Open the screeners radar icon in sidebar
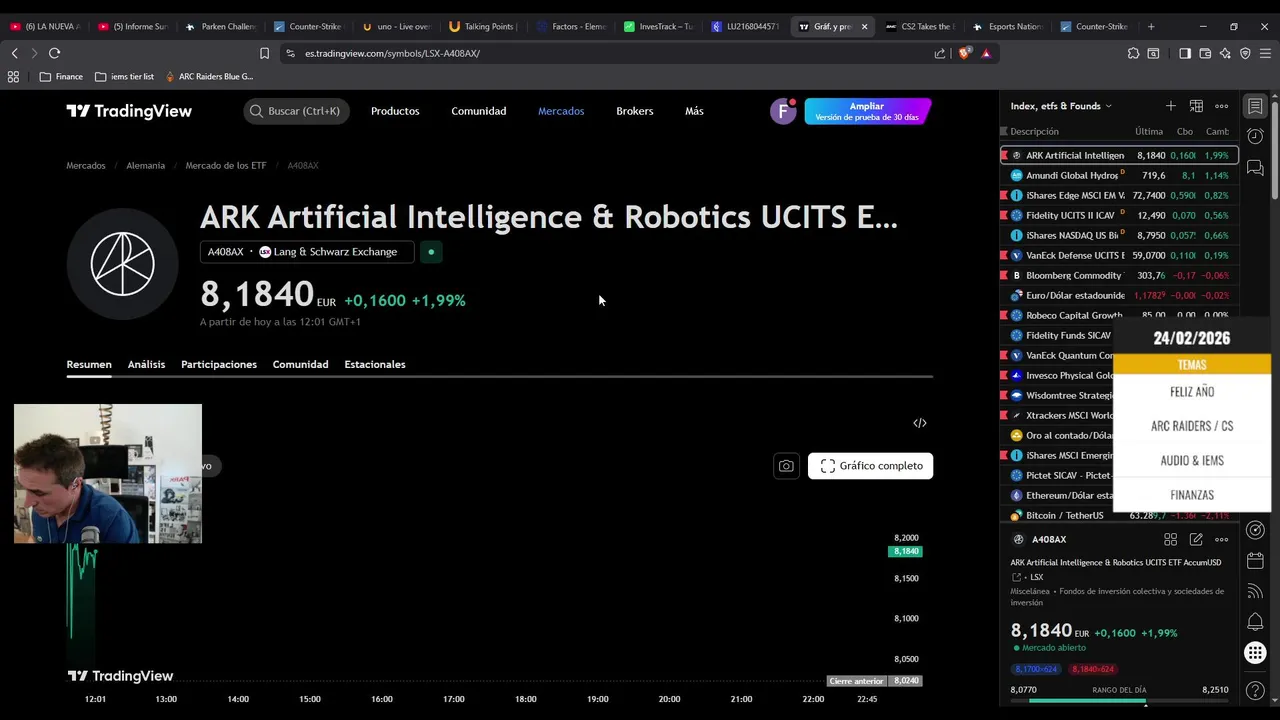 pos(1255,530)
